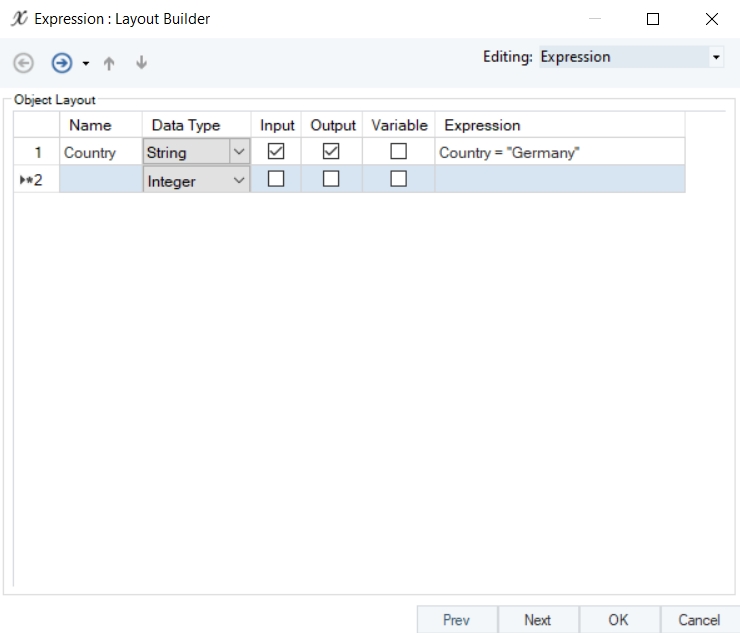This screenshot has width=740, height=633.
Task: Click the back navigation arrow icon
Action: click(x=23, y=63)
